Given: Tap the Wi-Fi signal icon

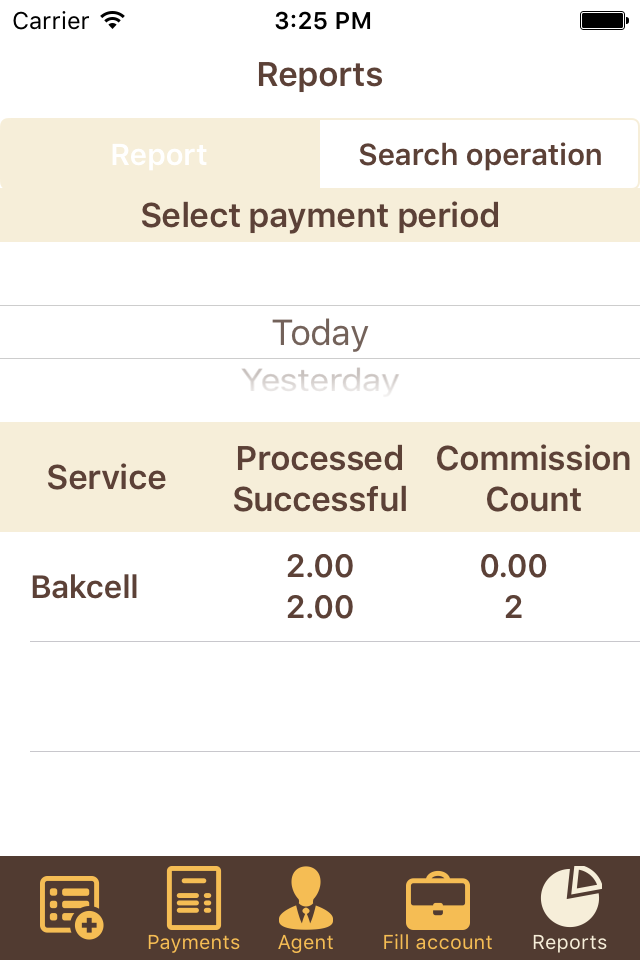Looking at the screenshot, I should coord(113,20).
